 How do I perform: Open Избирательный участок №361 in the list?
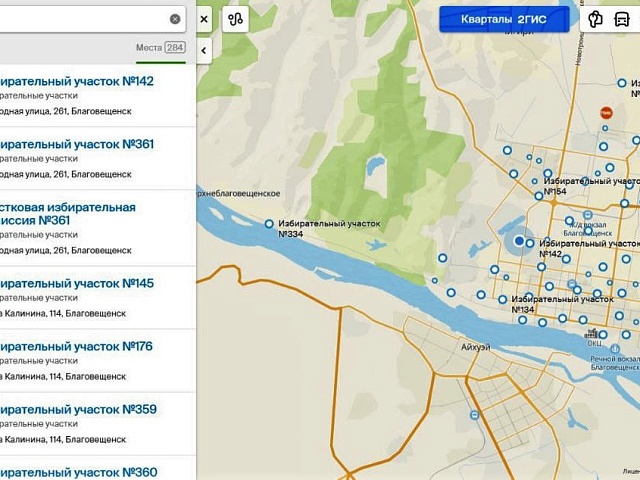pos(76,144)
